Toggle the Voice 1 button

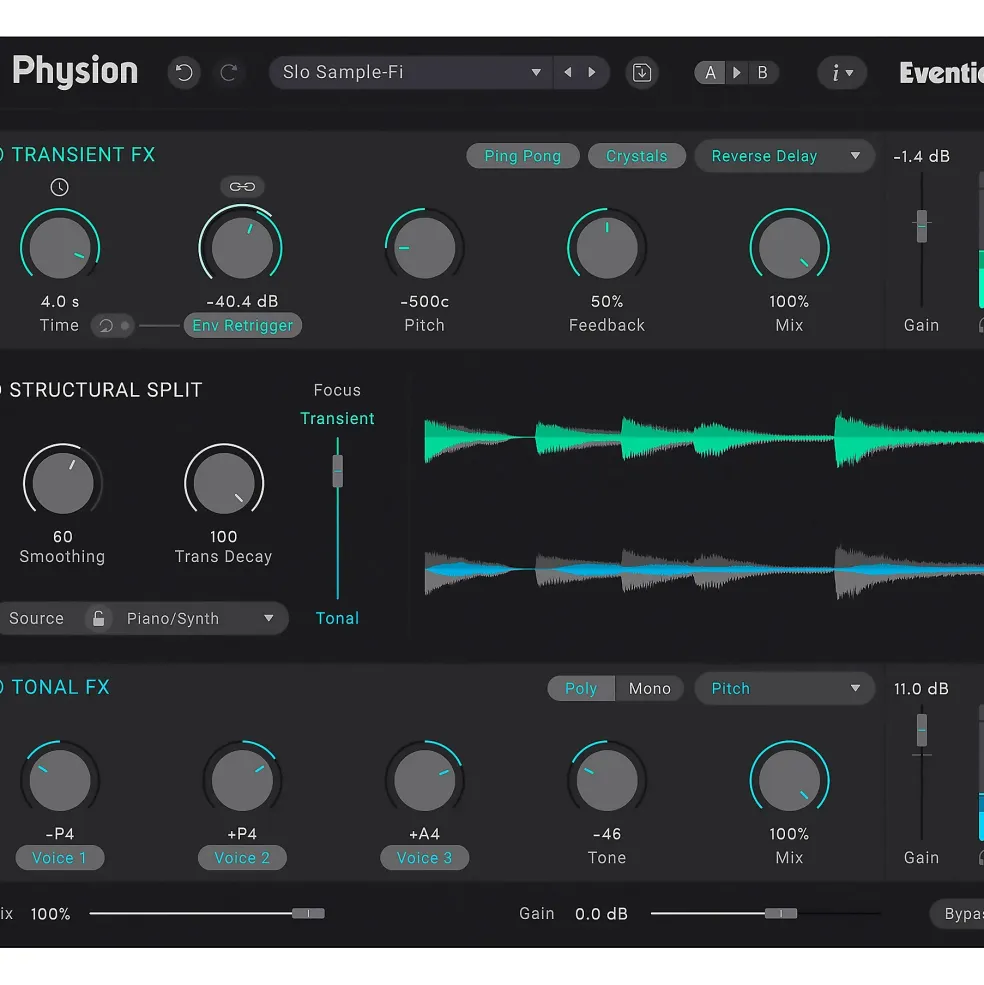tap(60, 858)
